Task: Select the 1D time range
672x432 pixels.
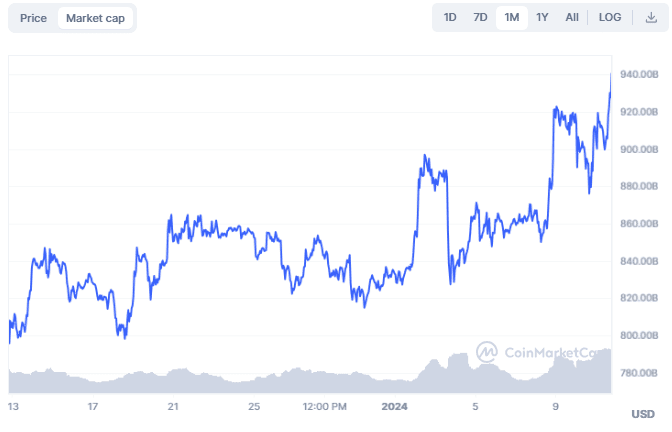Action: (450, 17)
